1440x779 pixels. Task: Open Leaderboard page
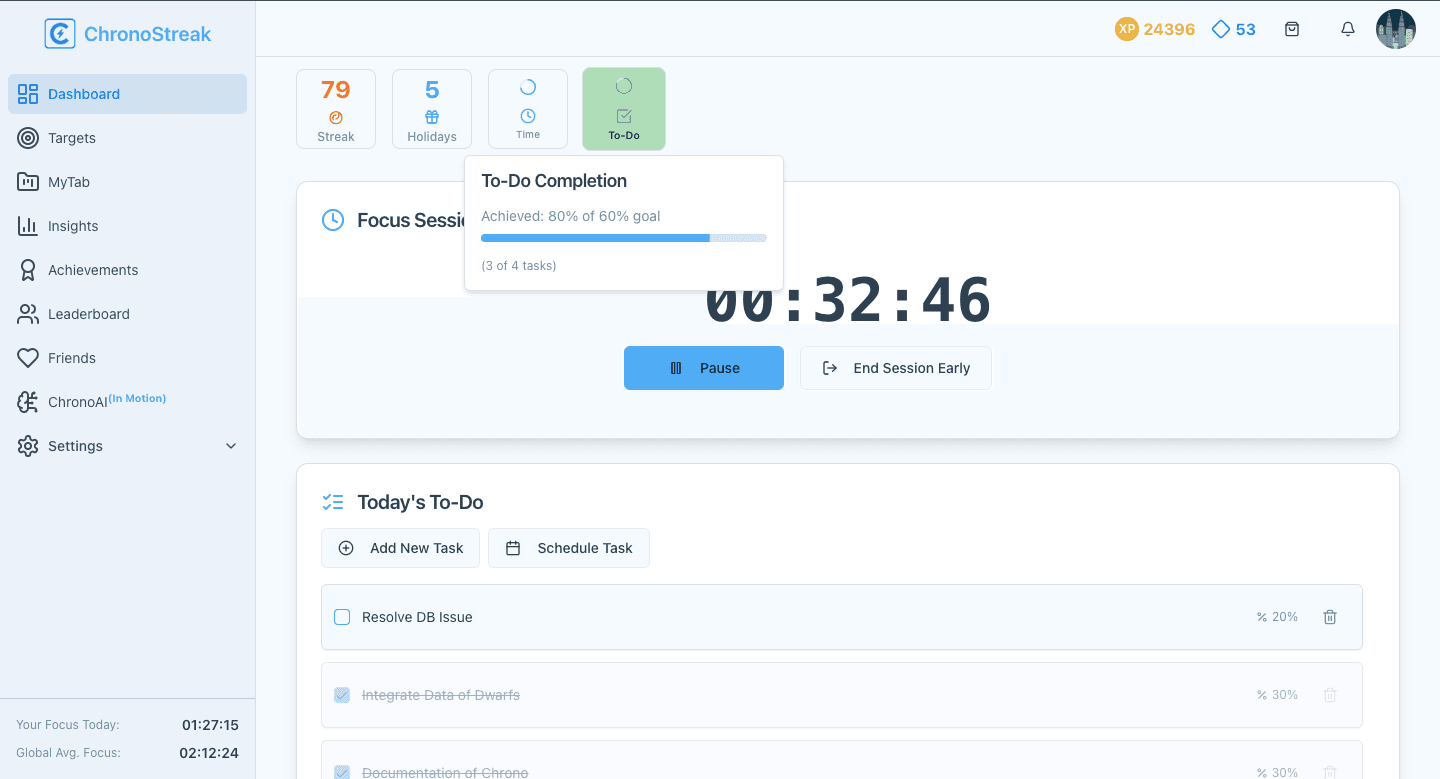coord(127,314)
